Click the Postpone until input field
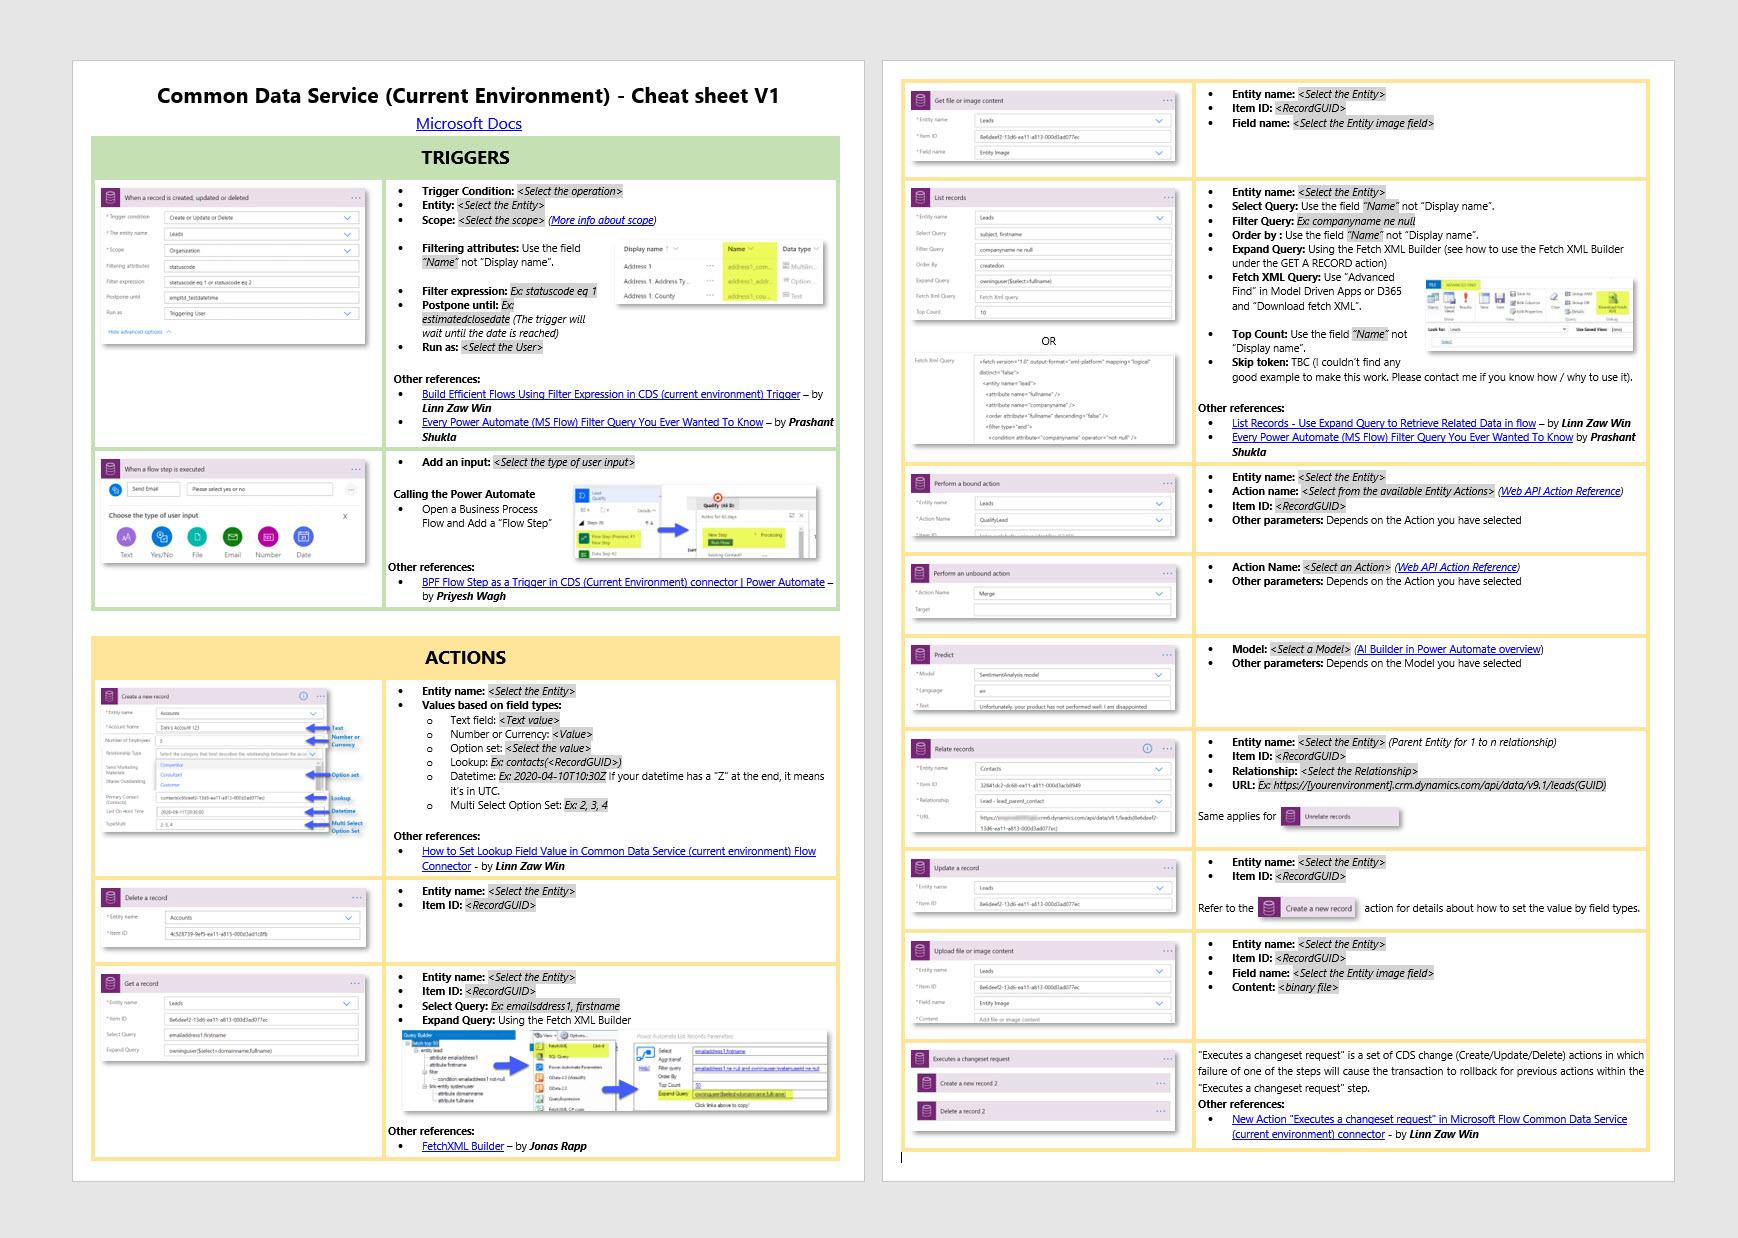The height and width of the screenshot is (1238, 1738). pos(261,297)
